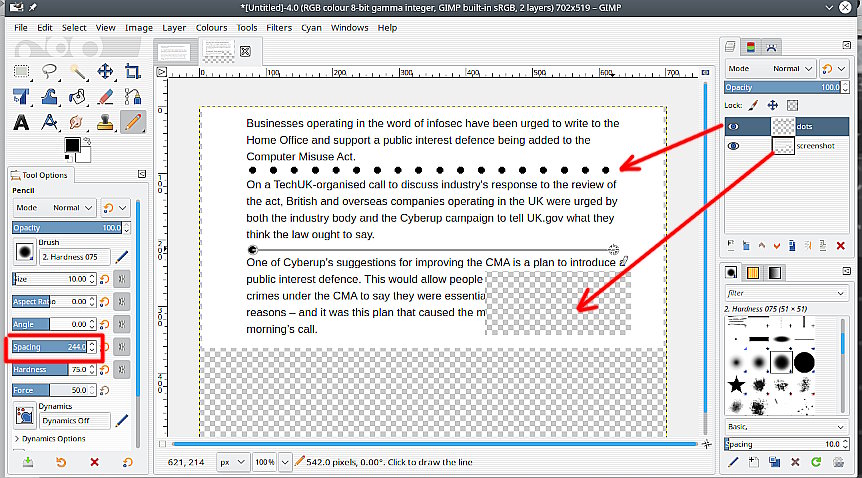The width and height of the screenshot is (862, 478).
Task: Click the black foreground colour swatch
Action: point(72,145)
